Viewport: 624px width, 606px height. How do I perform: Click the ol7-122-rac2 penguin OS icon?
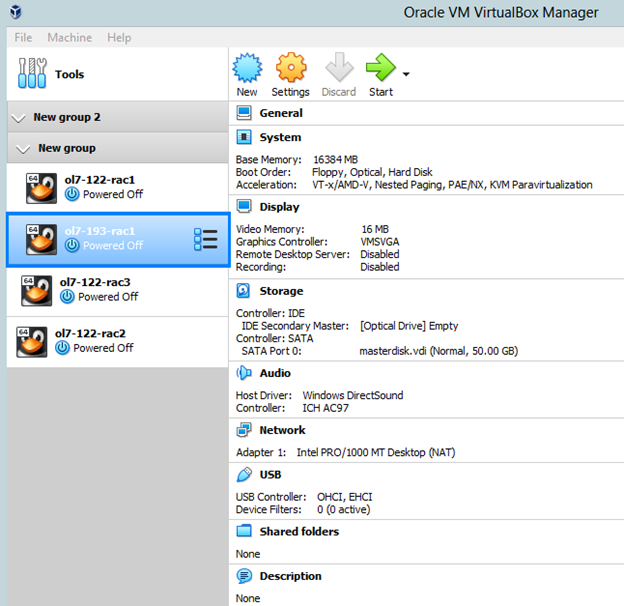click(x=32, y=342)
